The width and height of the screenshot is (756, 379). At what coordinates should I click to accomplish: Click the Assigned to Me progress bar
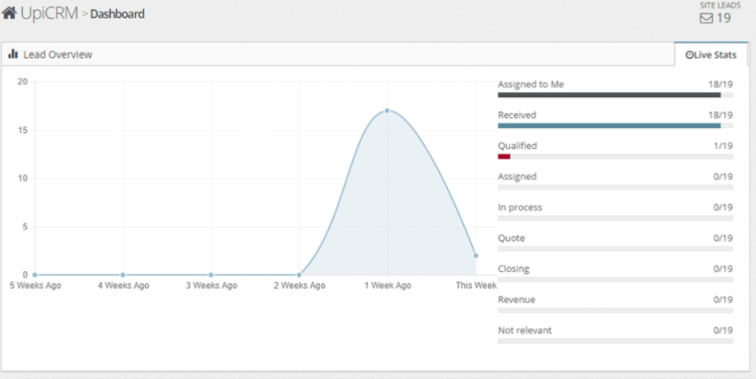615,95
